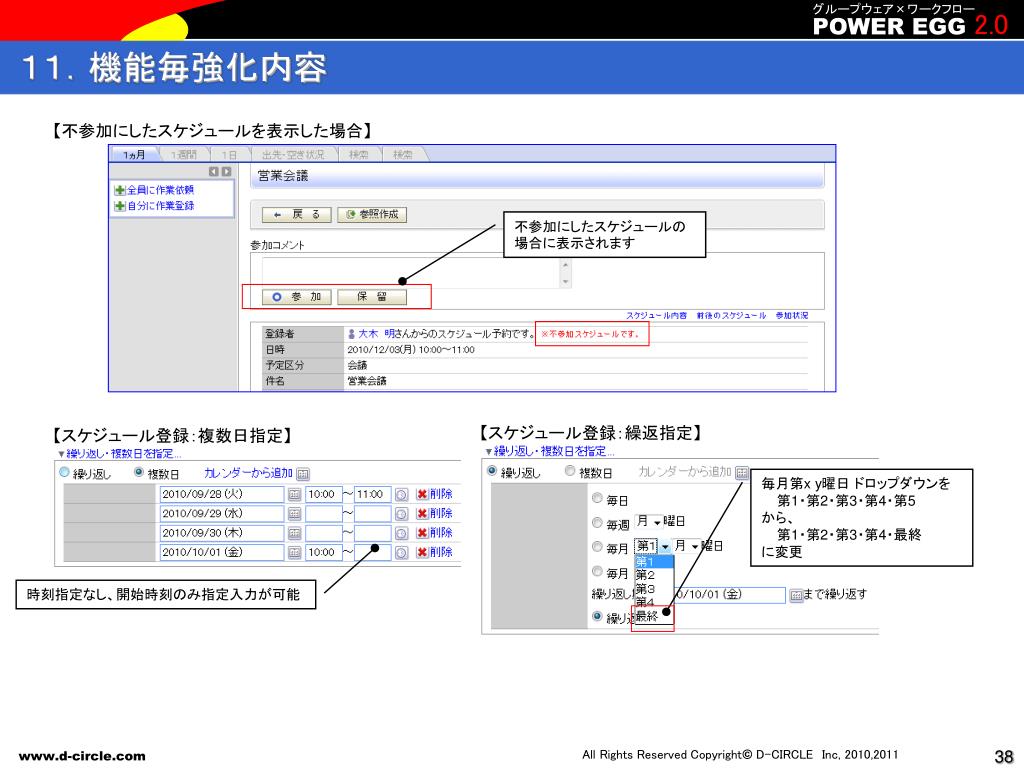
Task: Click the next arrow icon in sidebar
Action: [226, 172]
